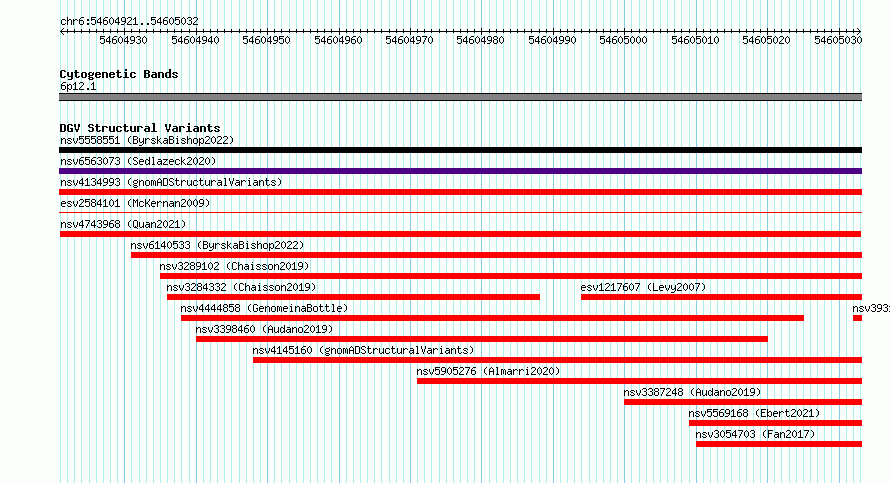This screenshot has height=483, width=890.
Task: Click the DGV Structural Variants track heading
Action: point(140,128)
